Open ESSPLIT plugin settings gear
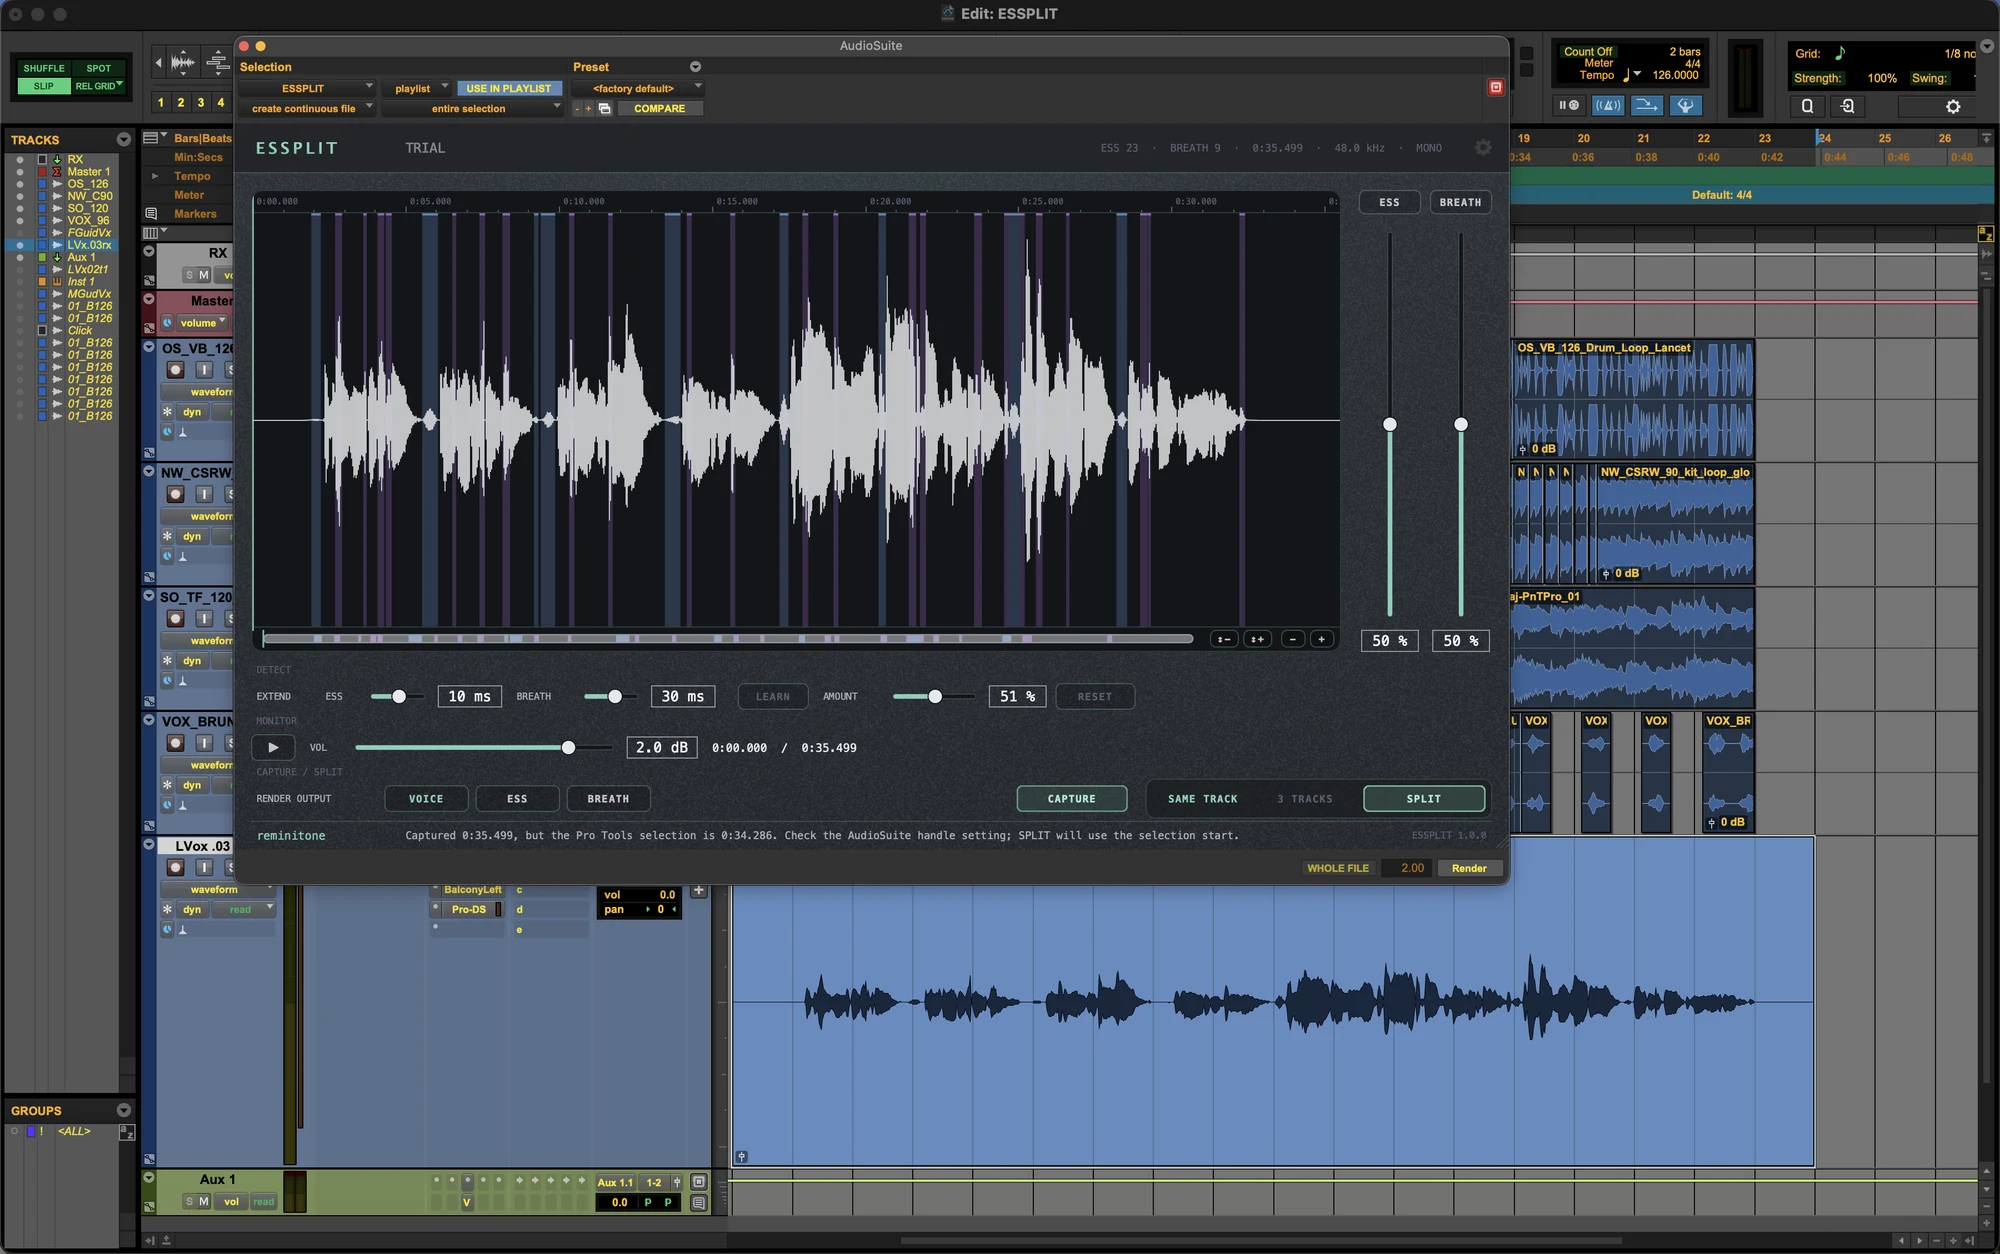Viewport: 2000px width, 1254px height. coord(1483,148)
